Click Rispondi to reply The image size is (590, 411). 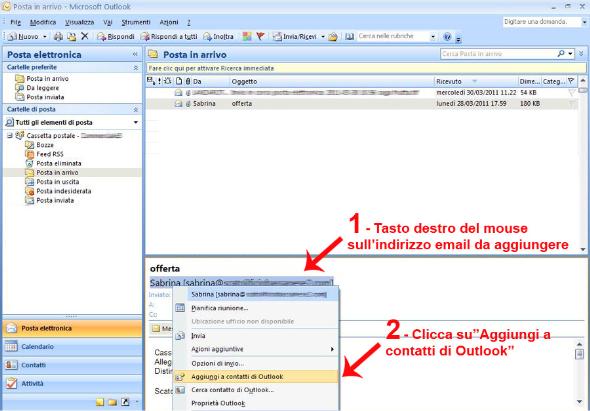(x=116, y=37)
